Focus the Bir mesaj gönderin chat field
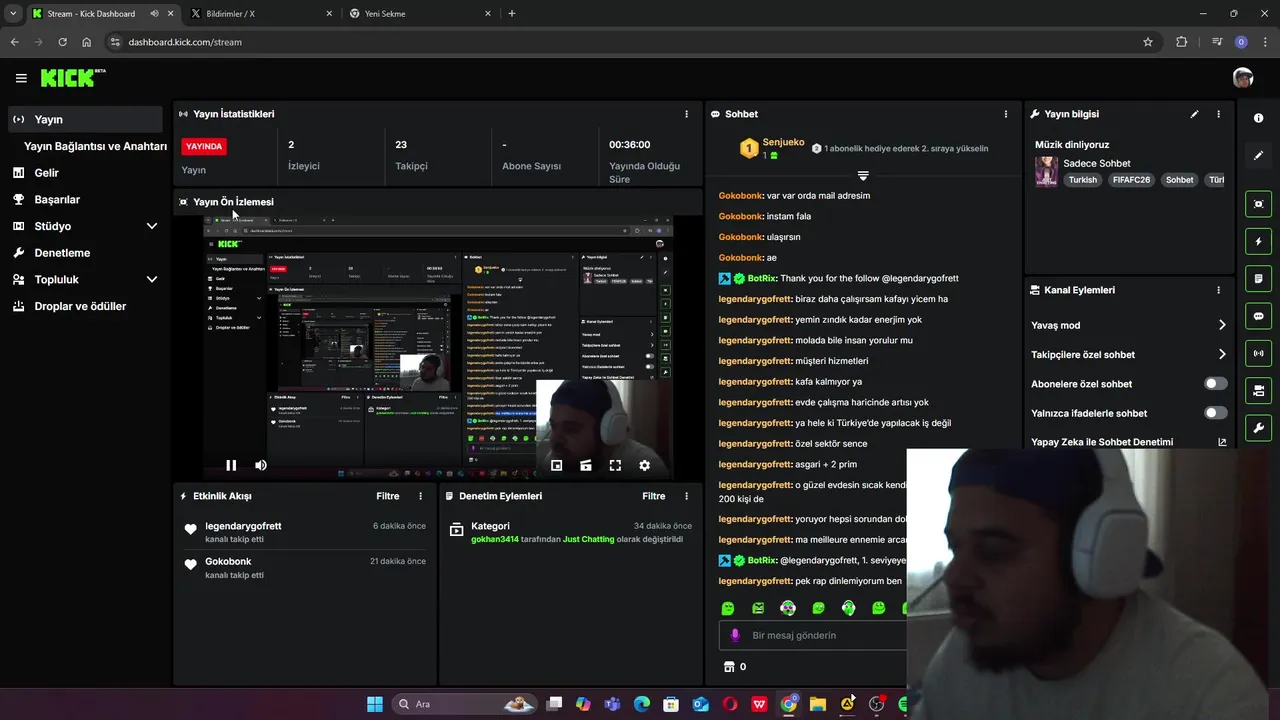Screen dimensions: 1280x720 [812, 635]
